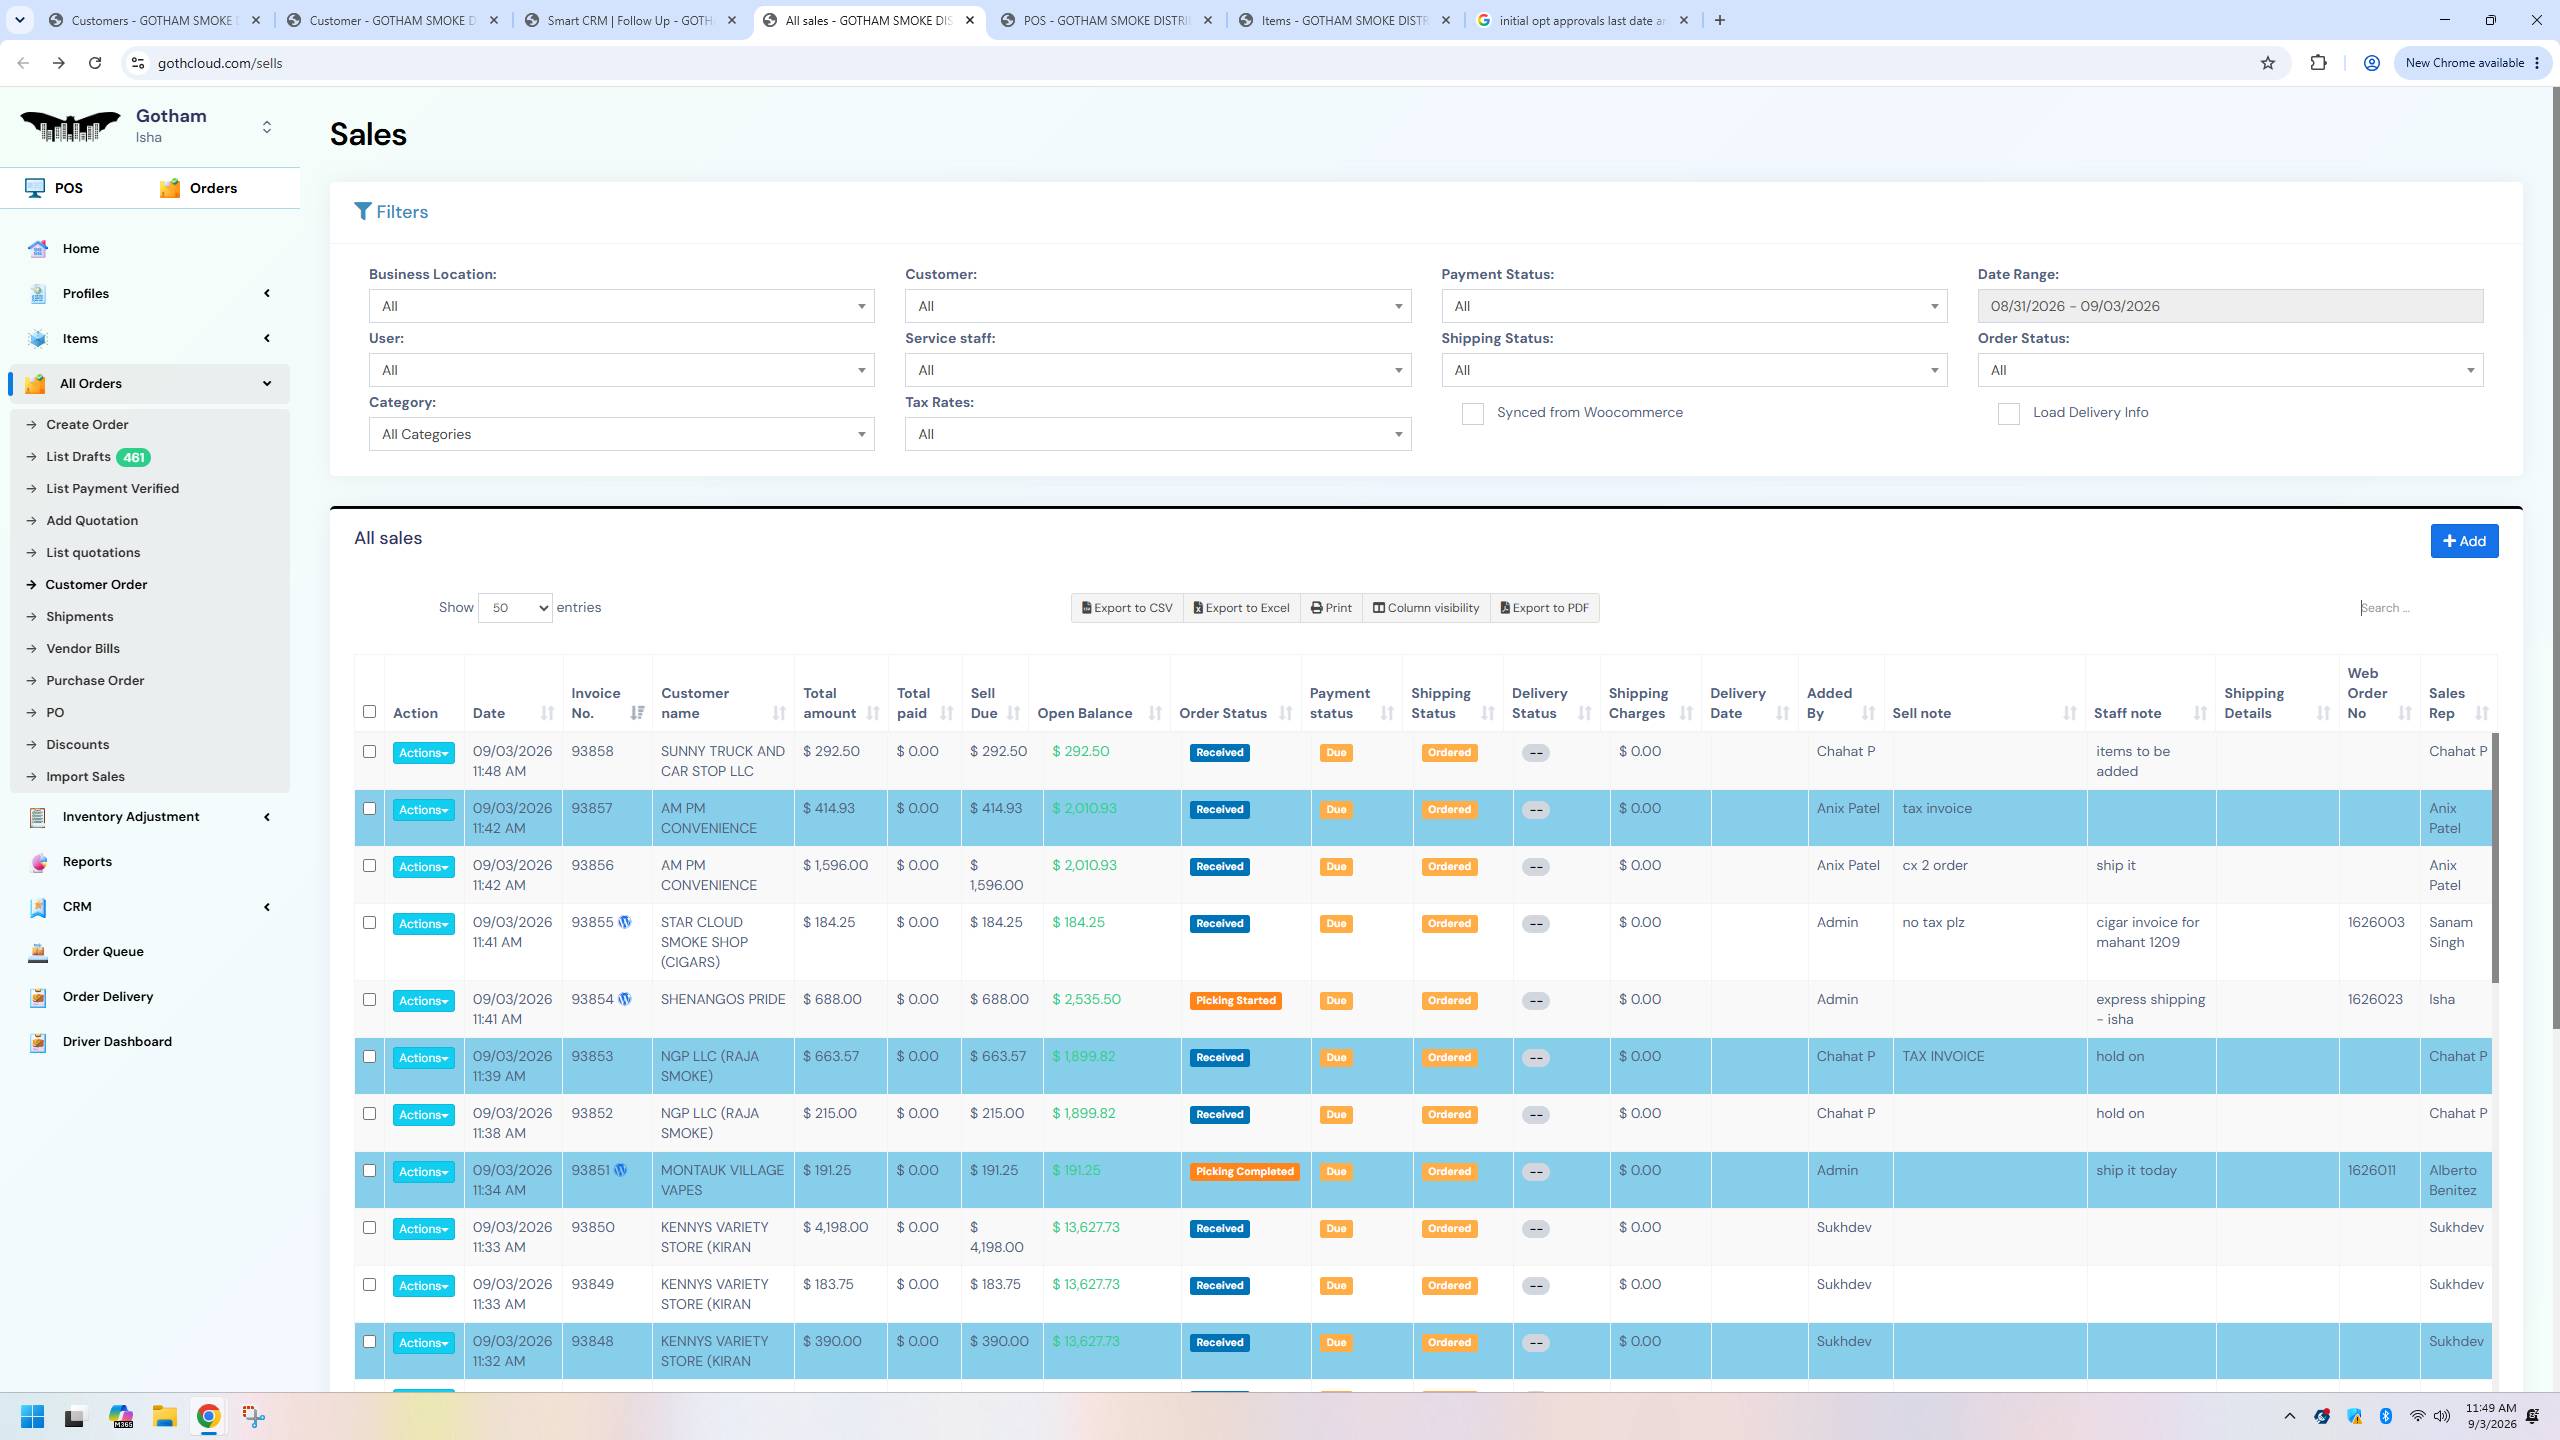Image resolution: width=2560 pixels, height=1440 pixels.
Task: Check the row for invoice 93858
Action: point(369,752)
